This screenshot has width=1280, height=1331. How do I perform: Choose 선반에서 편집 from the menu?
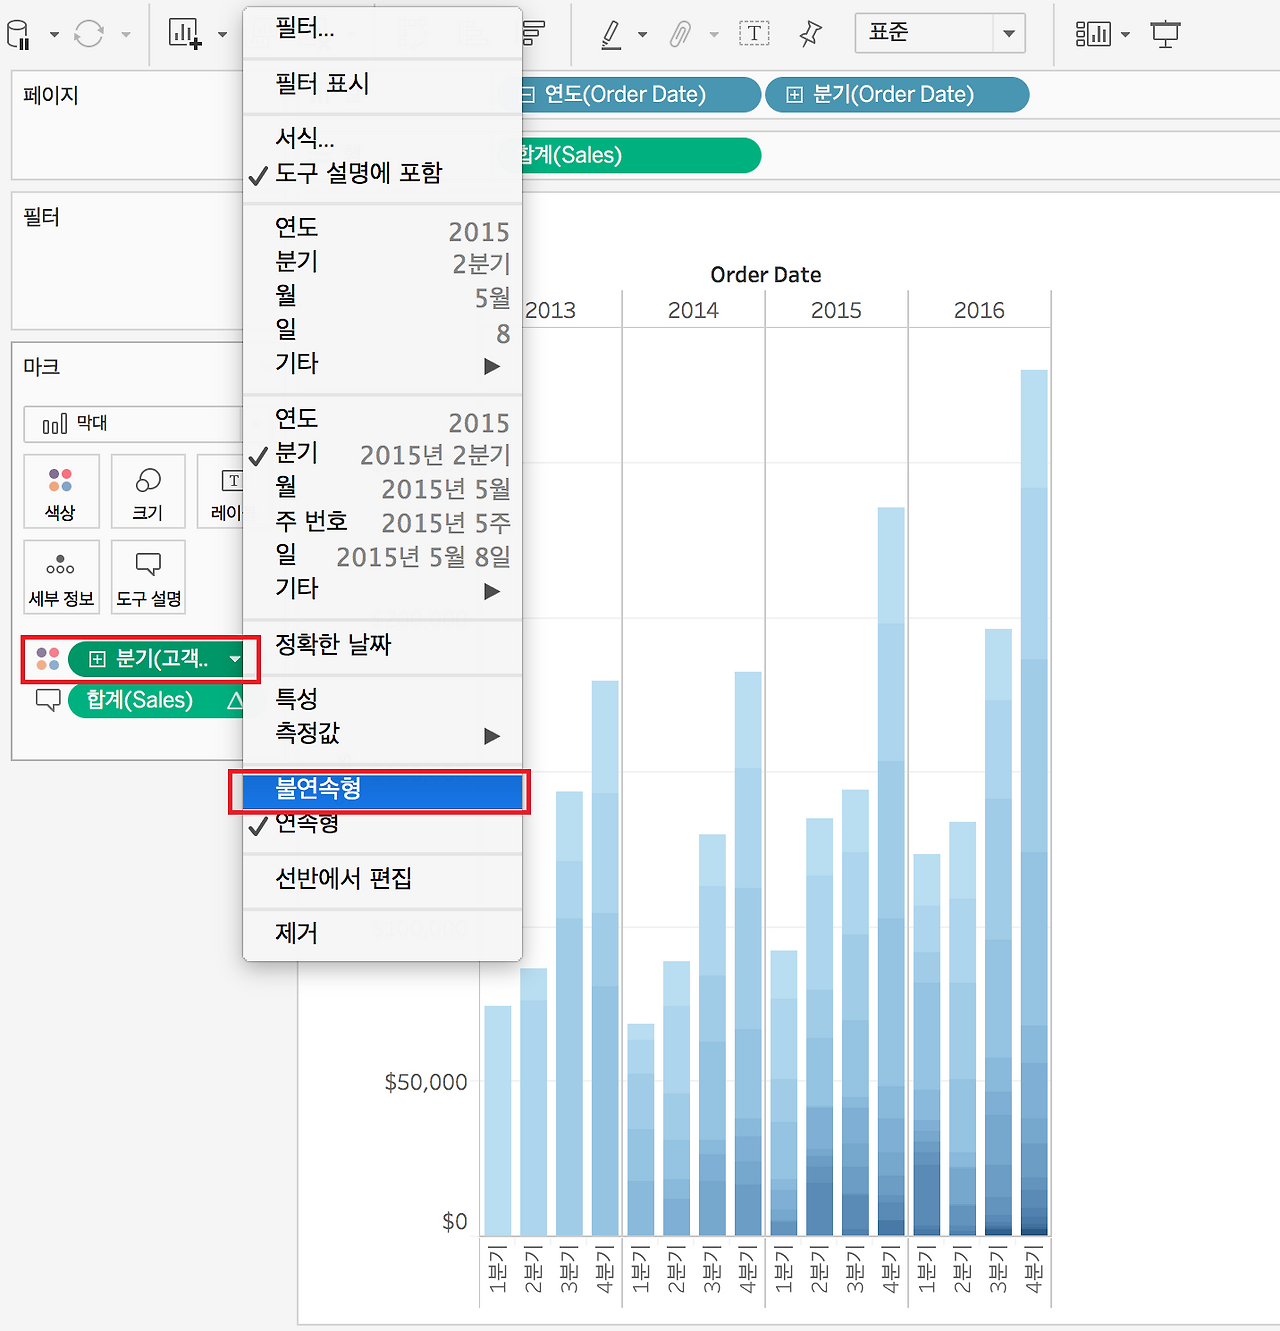382,879
